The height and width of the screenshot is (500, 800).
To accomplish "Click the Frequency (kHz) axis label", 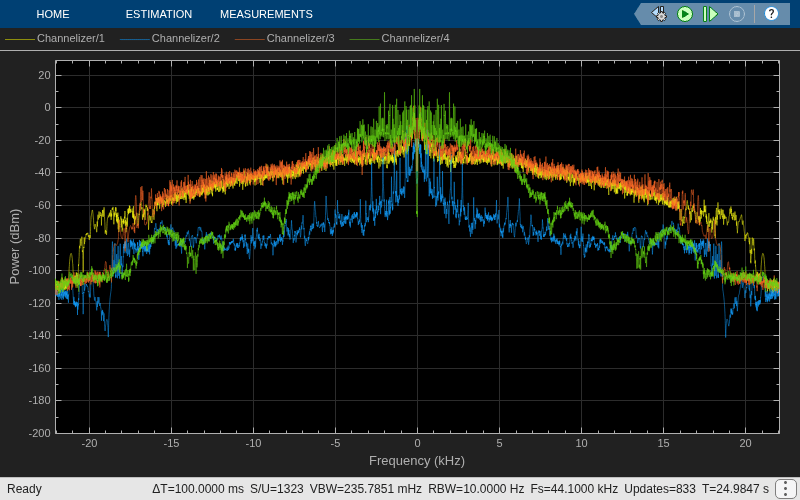I will pyautogui.click(x=417, y=461).
